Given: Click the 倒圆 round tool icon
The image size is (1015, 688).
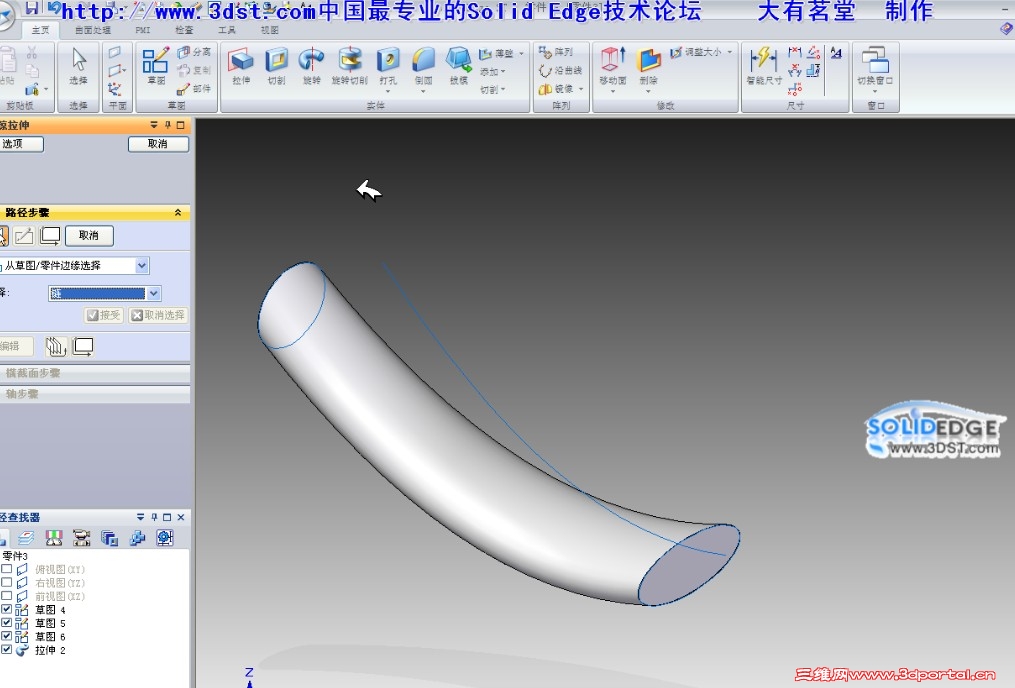Looking at the screenshot, I should (423, 60).
